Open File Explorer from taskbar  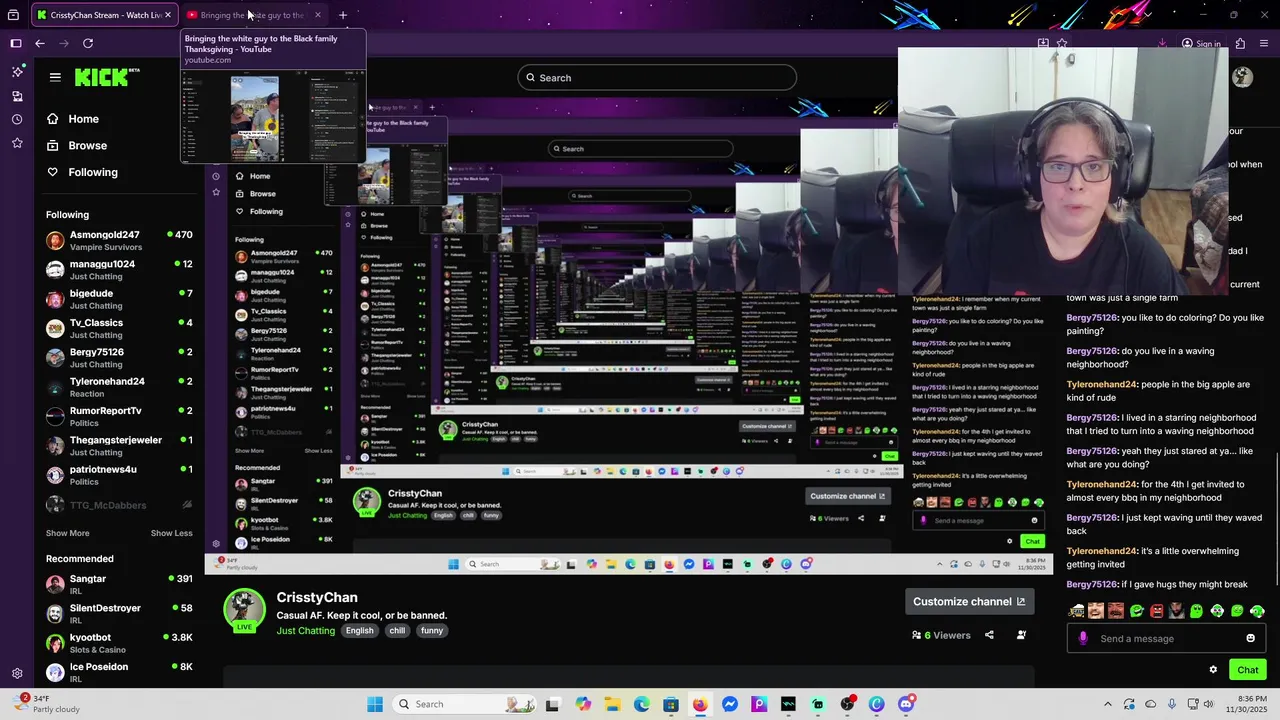(612, 704)
